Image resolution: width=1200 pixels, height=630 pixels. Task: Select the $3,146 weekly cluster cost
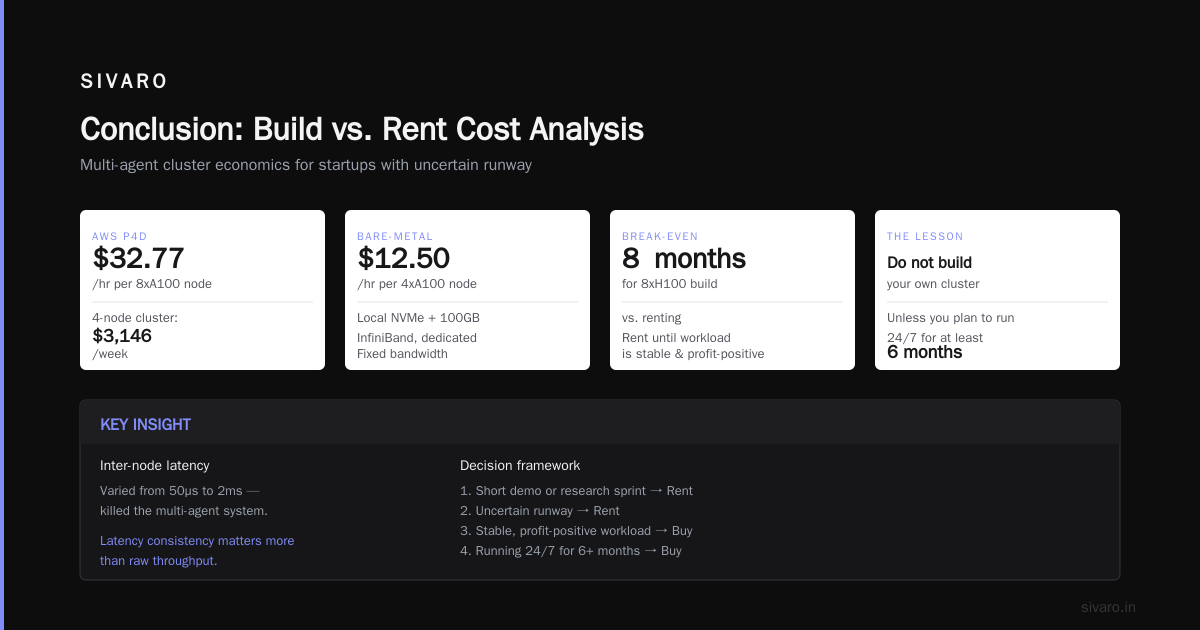pos(122,336)
